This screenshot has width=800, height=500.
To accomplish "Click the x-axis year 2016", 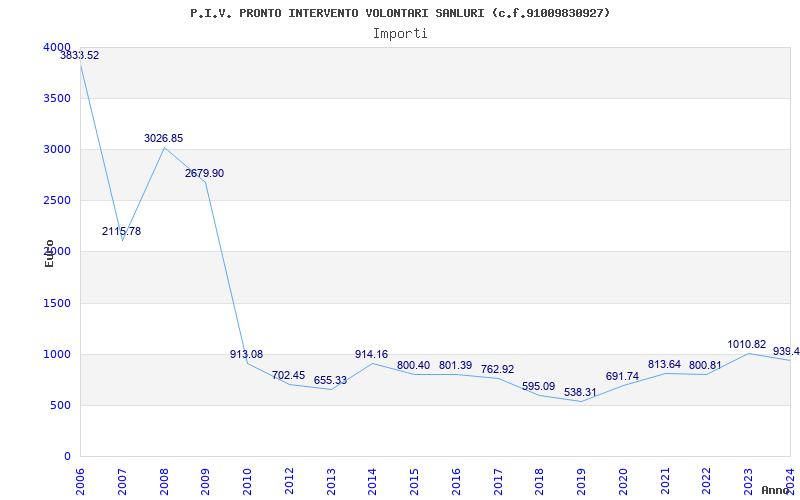I will pos(456,482).
